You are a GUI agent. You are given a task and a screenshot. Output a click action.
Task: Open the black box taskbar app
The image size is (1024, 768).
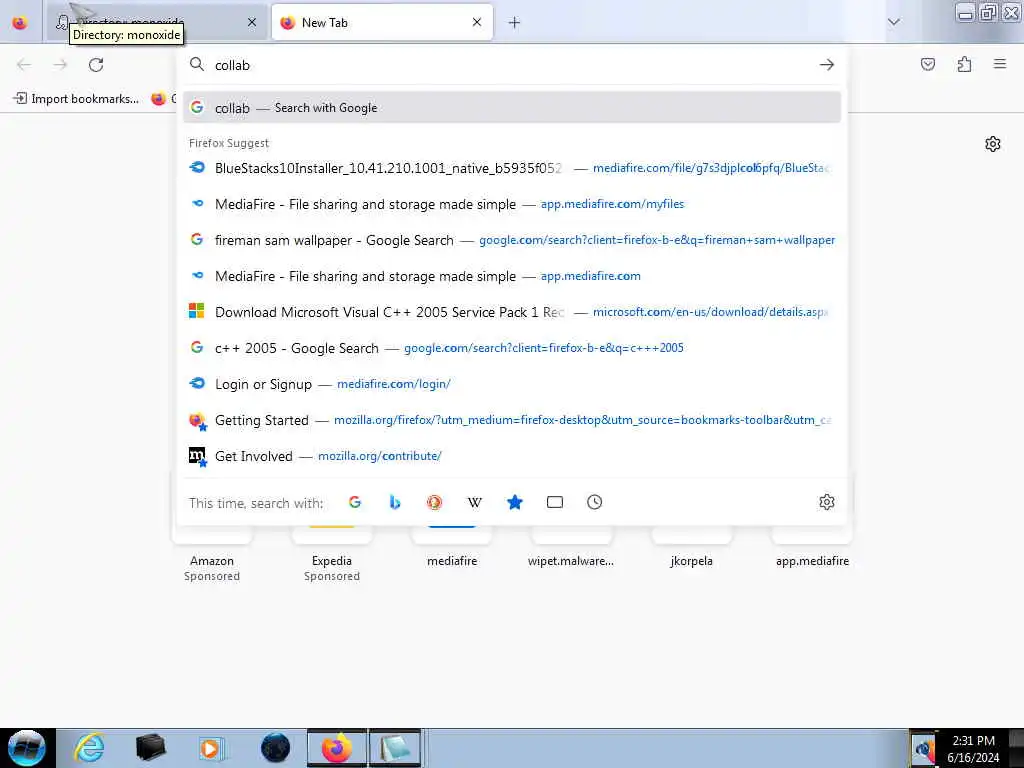151,748
